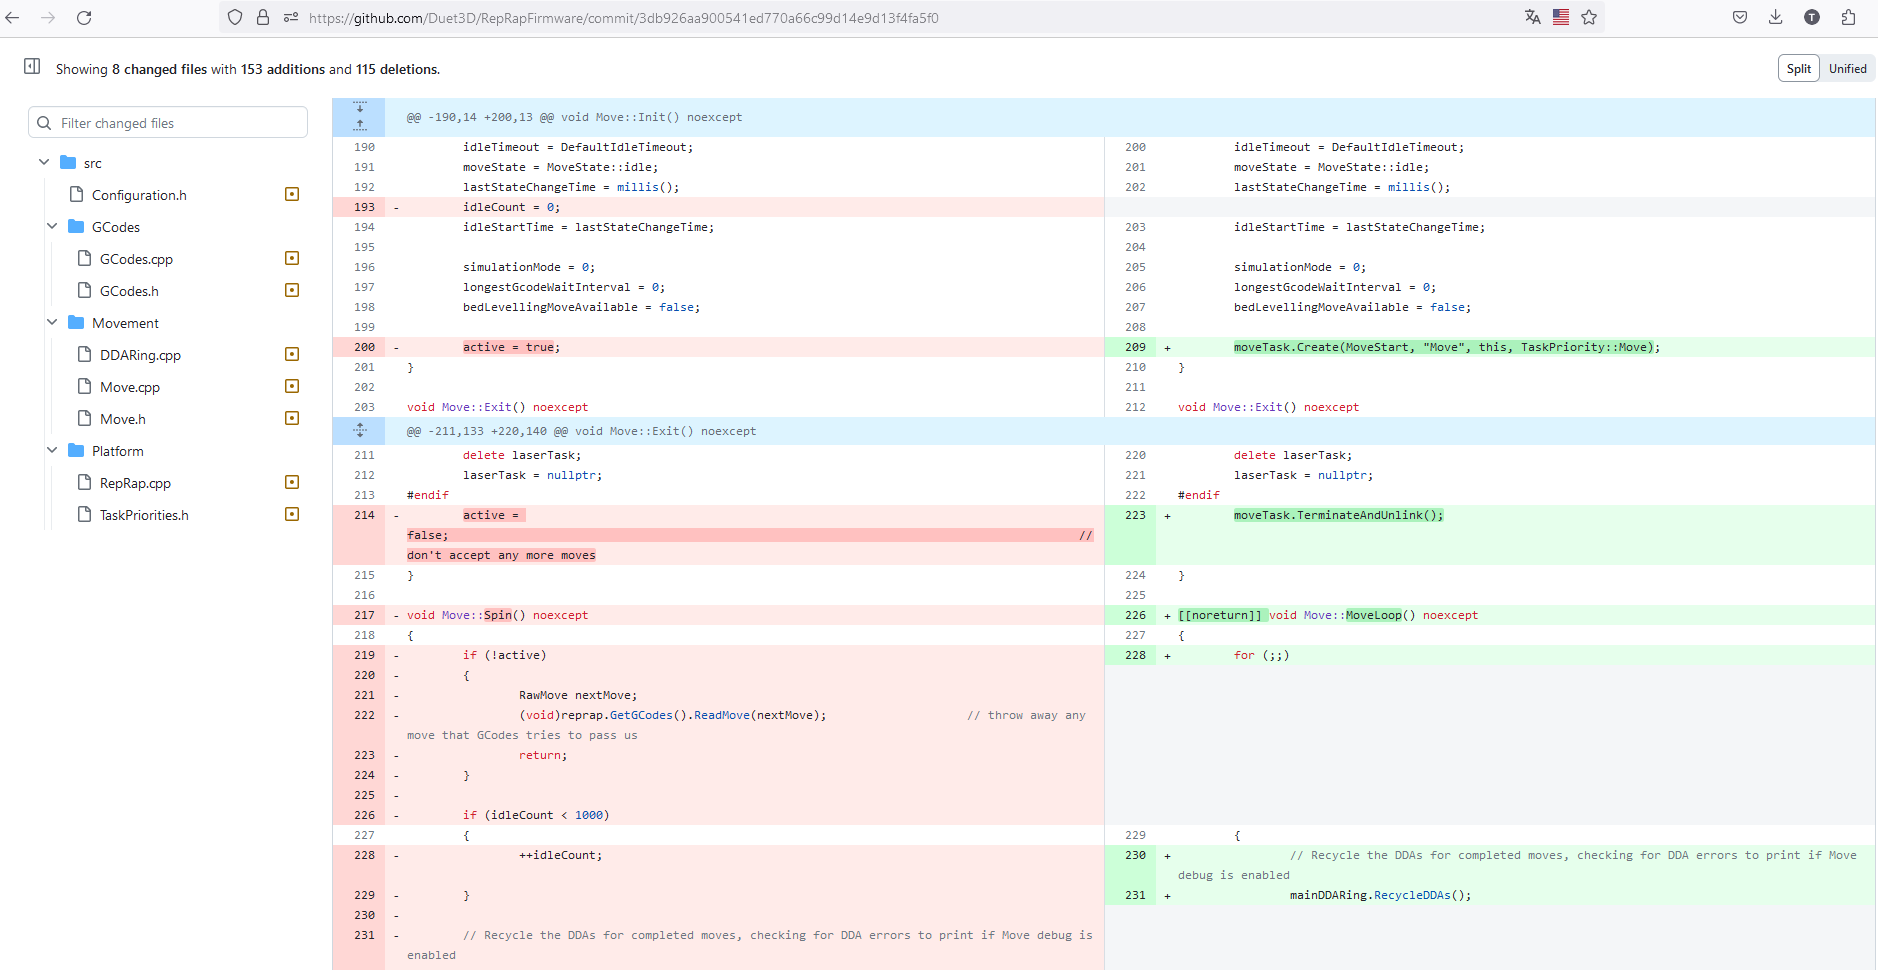
Task: Select left line number 200
Action: click(x=364, y=347)
